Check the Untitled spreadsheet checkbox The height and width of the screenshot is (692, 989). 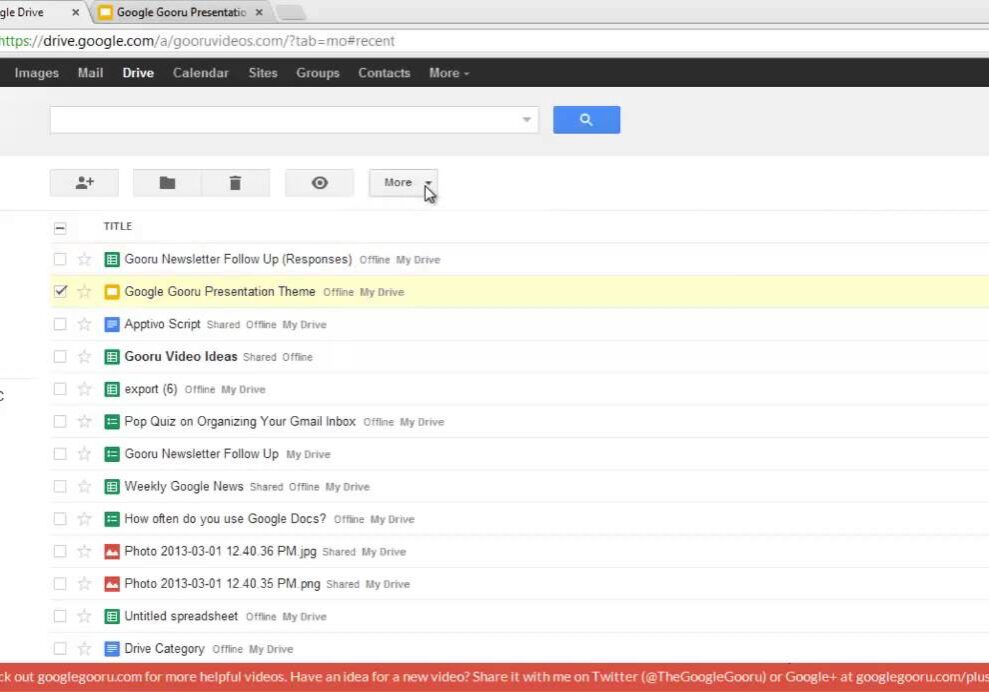[x=60, y=616]
